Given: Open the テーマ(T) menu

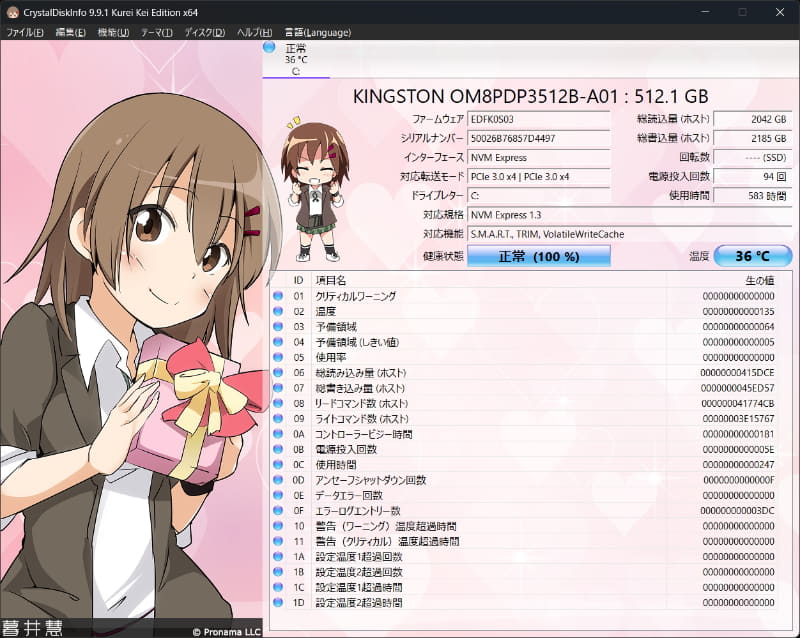Looking at the screenshot, I should [x=157, y=33].
